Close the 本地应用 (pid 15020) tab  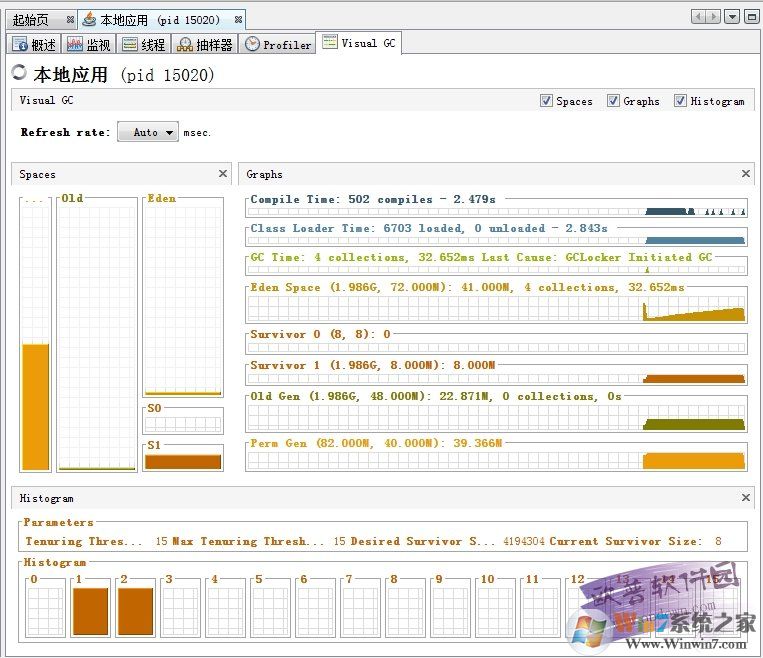point(237,19)
